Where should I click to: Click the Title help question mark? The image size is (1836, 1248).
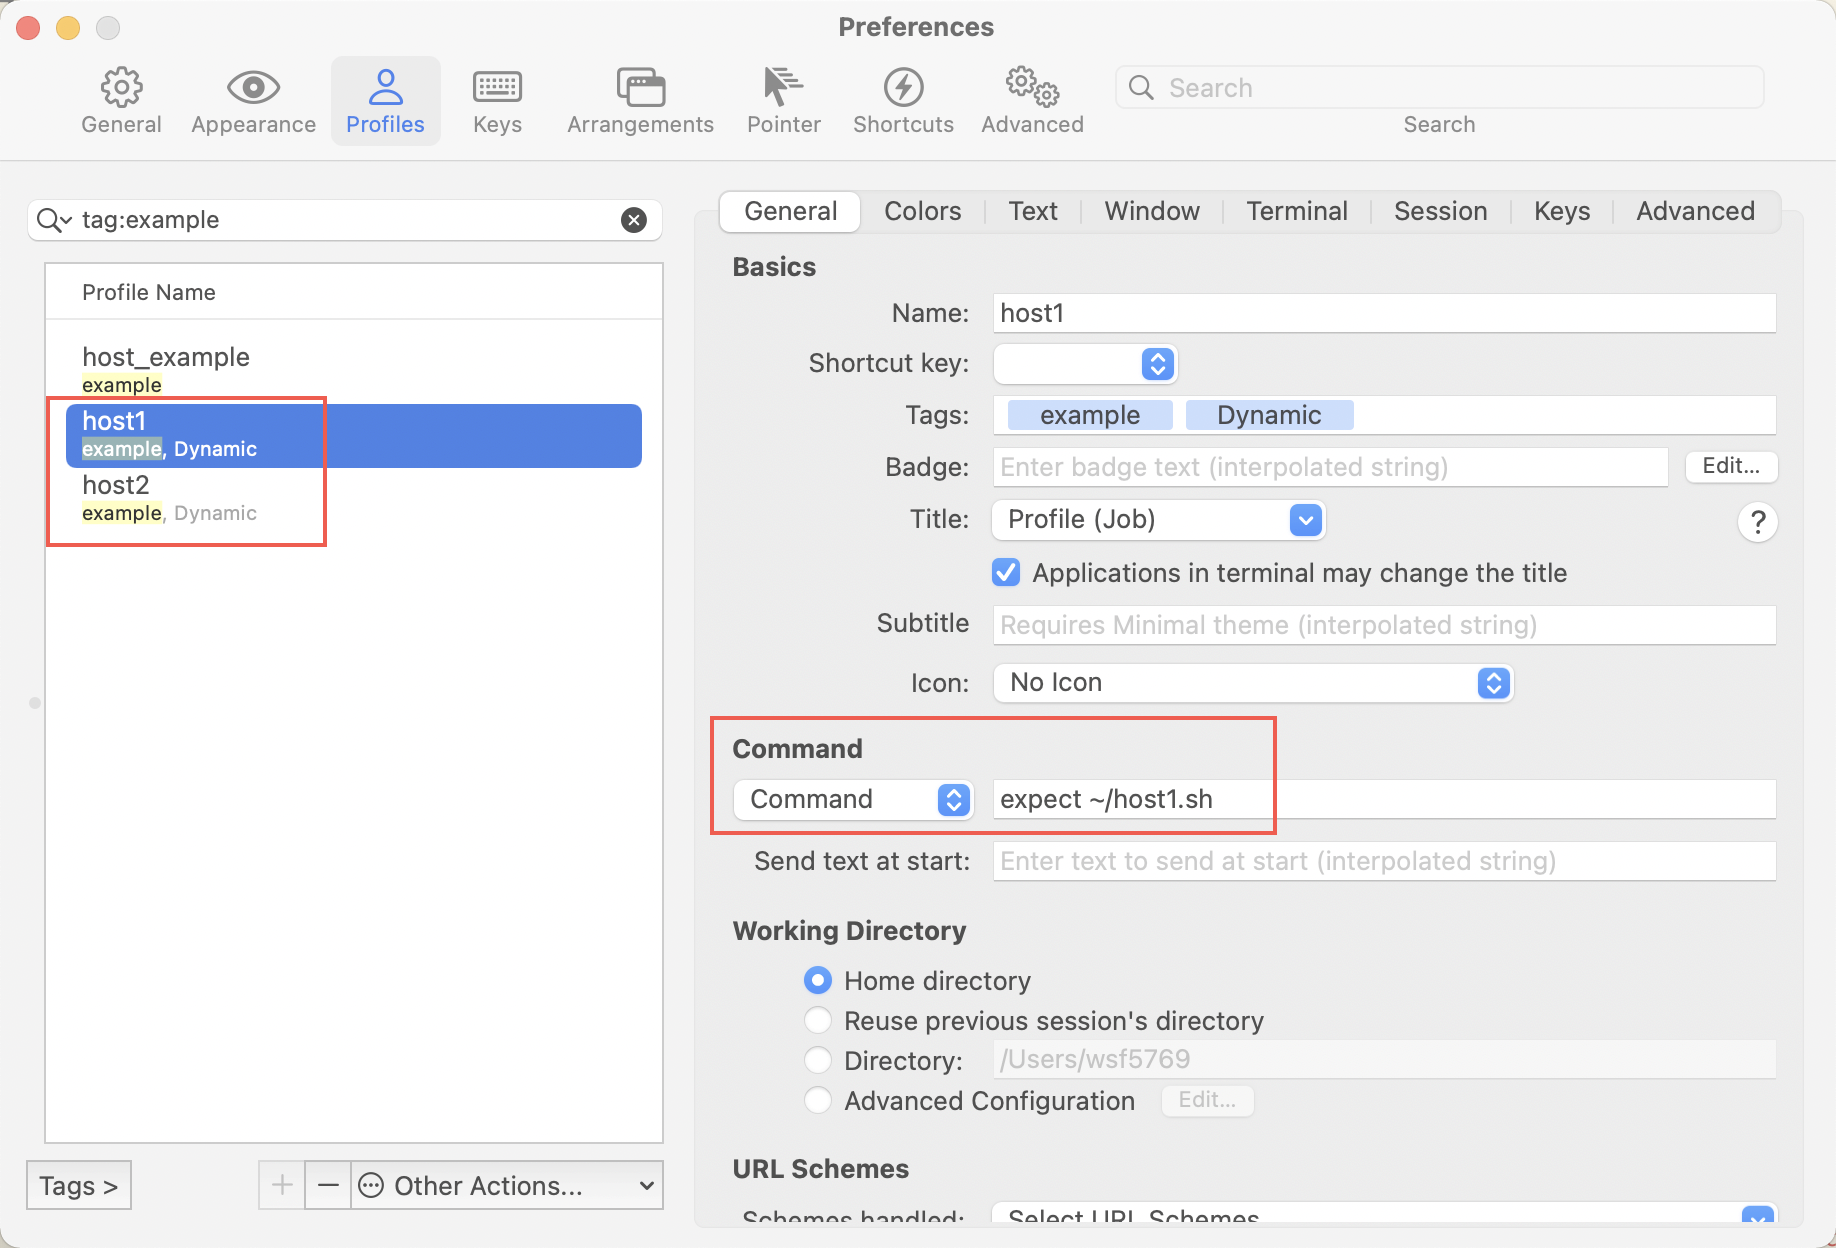(1757, 522)
